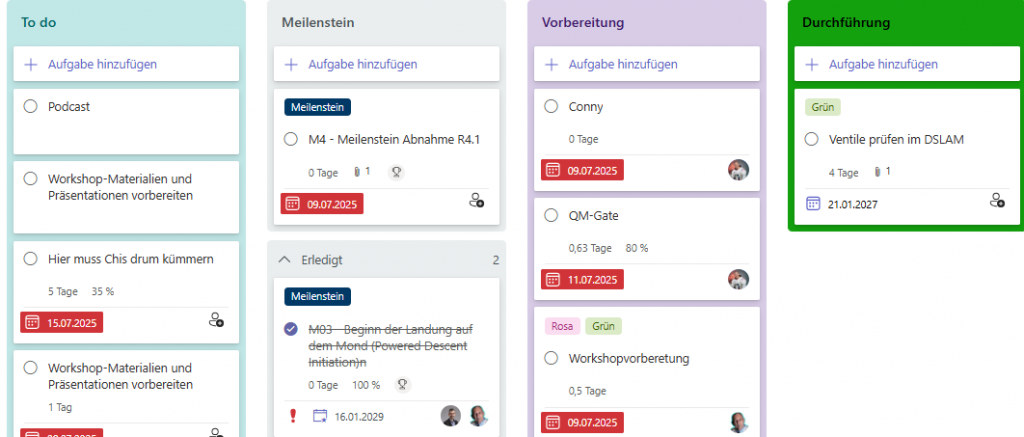Open the 15.07.2025 due date picker
The width and height of the screenshot is (1024, 437).
pos(62,322)
